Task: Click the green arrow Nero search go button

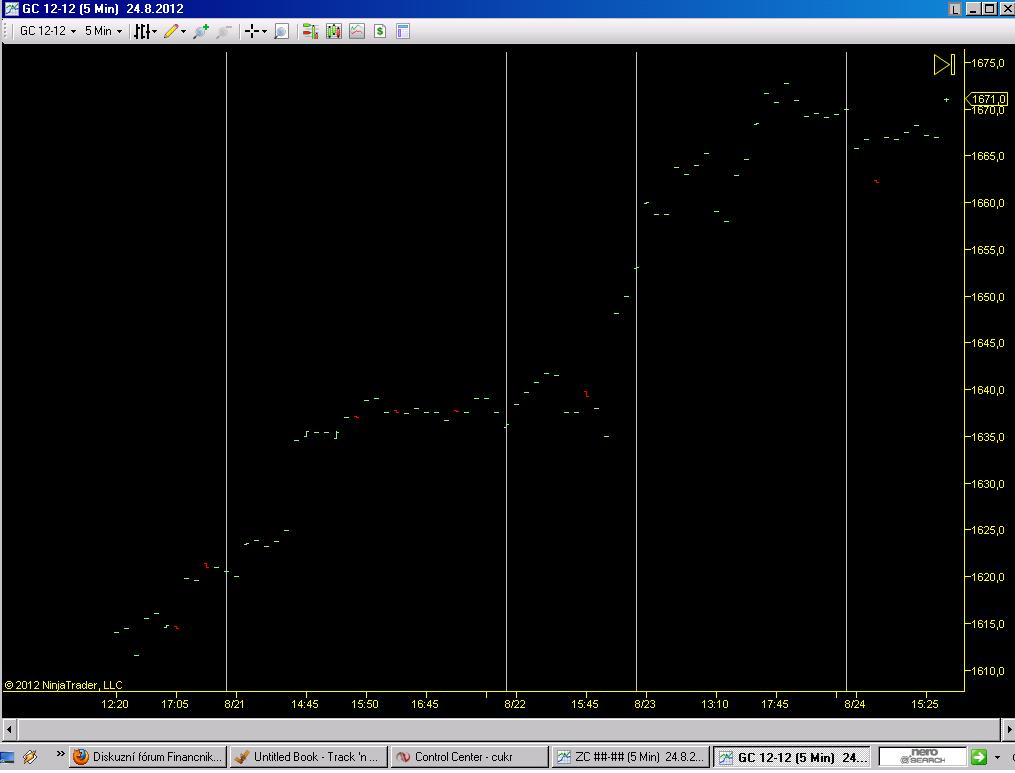Action: point(978,756)
